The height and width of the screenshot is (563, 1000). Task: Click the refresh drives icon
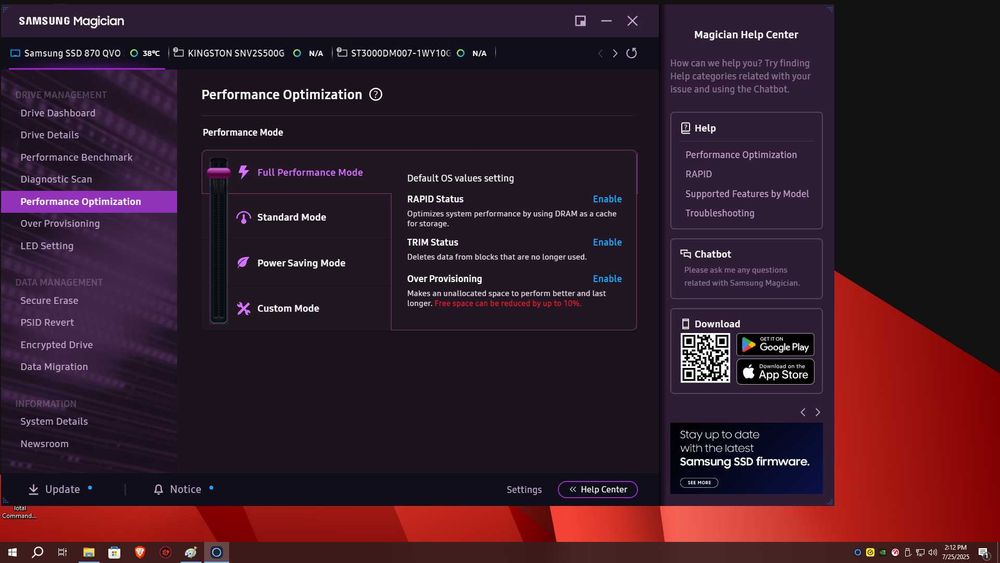point(632,53)
